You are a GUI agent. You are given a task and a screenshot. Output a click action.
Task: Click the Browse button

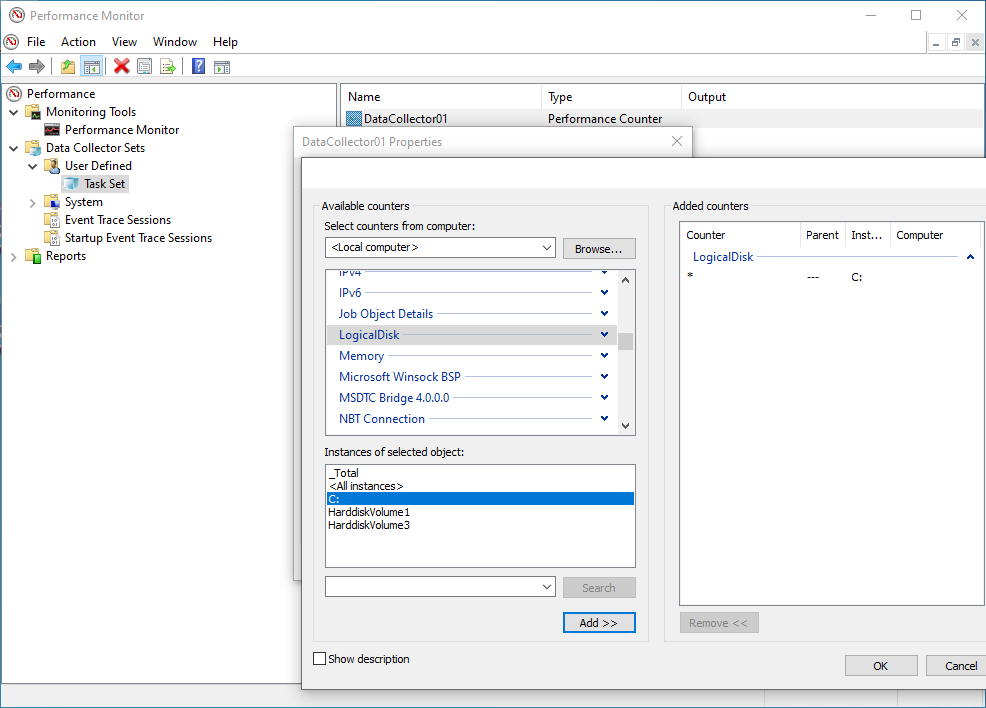point(599,248)
